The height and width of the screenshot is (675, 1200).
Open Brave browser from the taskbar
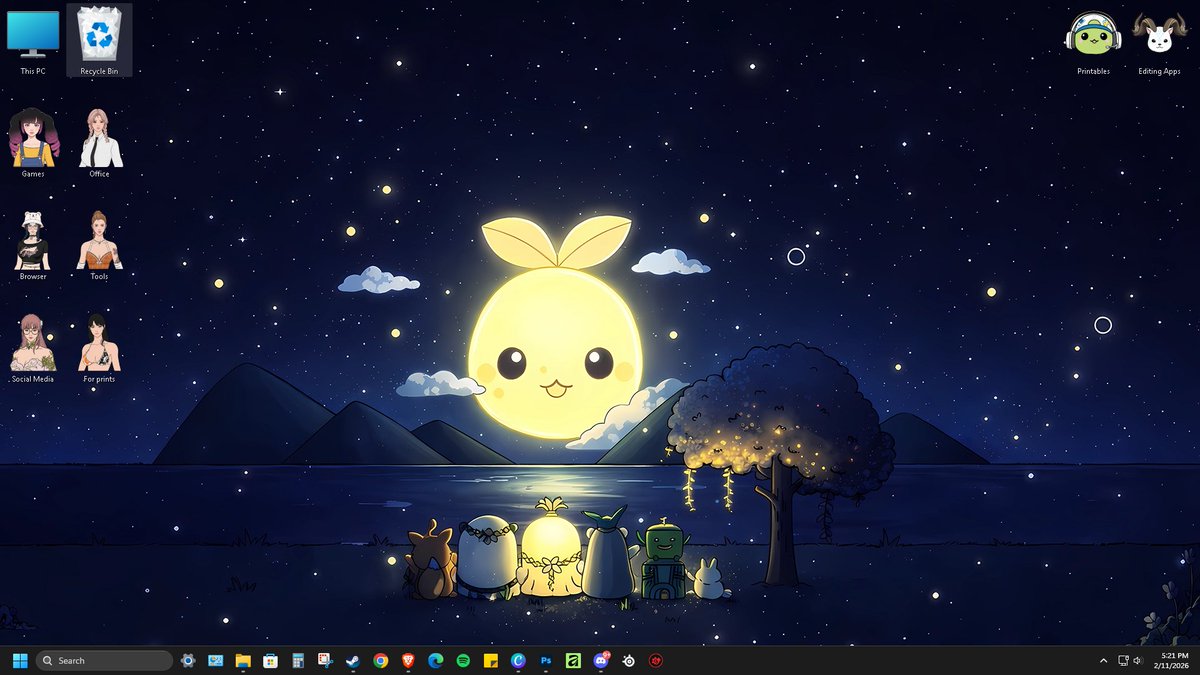tap(407, 660)
